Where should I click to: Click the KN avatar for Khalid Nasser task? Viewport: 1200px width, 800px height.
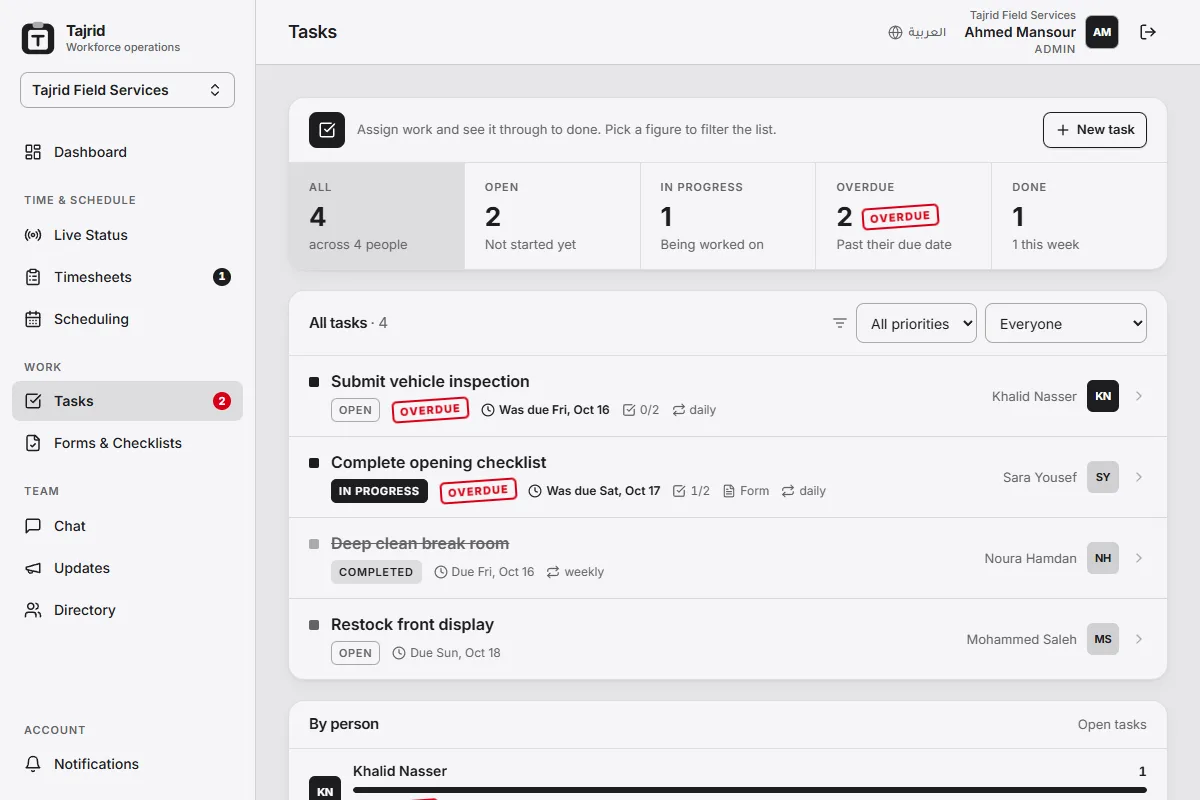(x=1103, y=396)
